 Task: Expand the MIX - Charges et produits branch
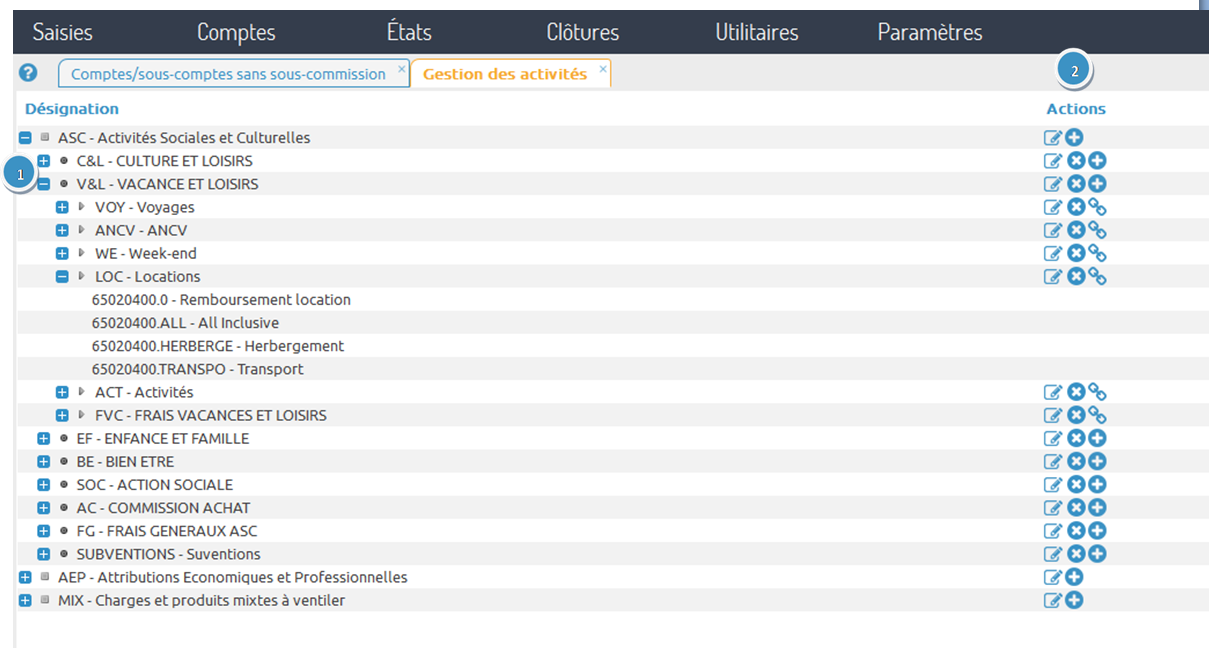point(24,599)
